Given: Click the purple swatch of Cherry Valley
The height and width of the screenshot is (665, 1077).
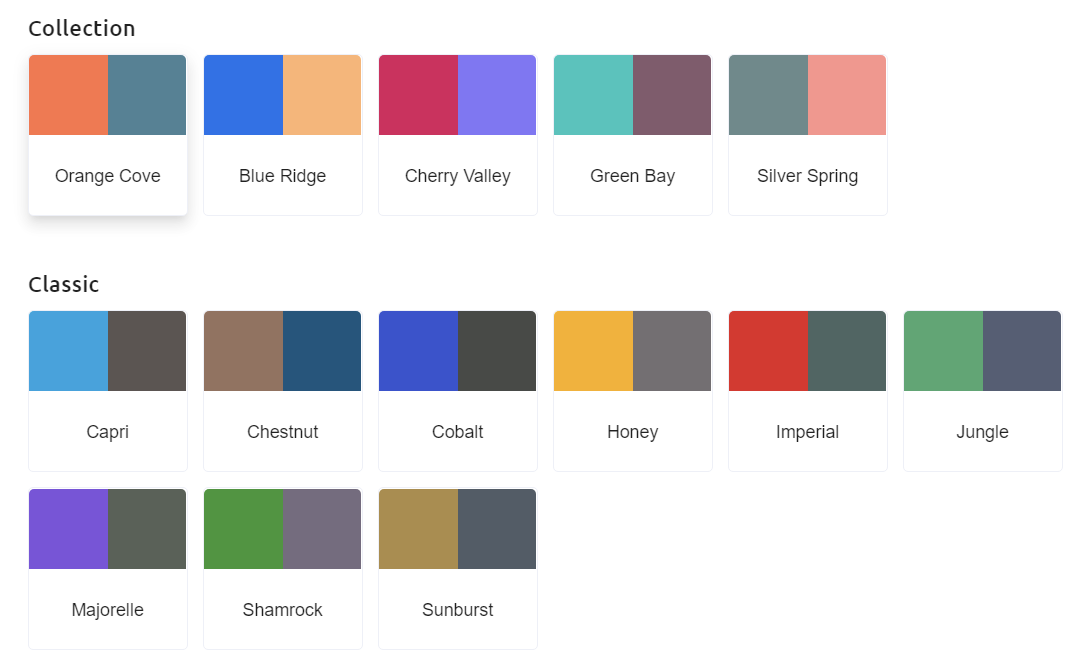Looking at the screenshot, I should pyautogui.click(x=497, y=95).
